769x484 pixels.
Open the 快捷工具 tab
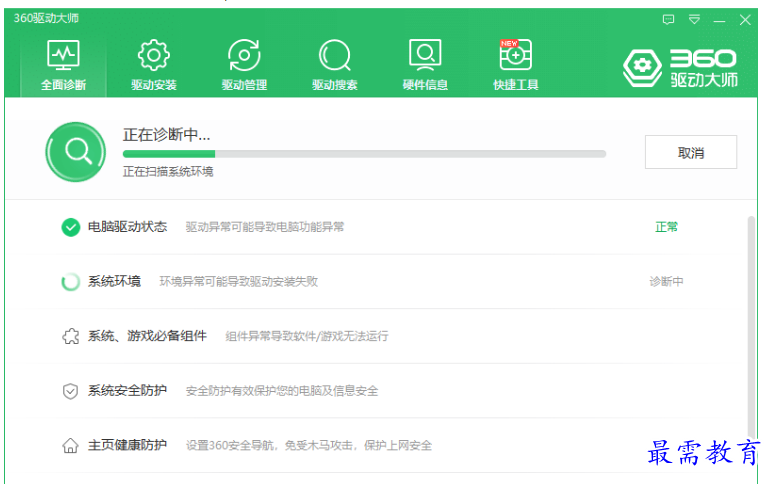[x=515, y=66]
